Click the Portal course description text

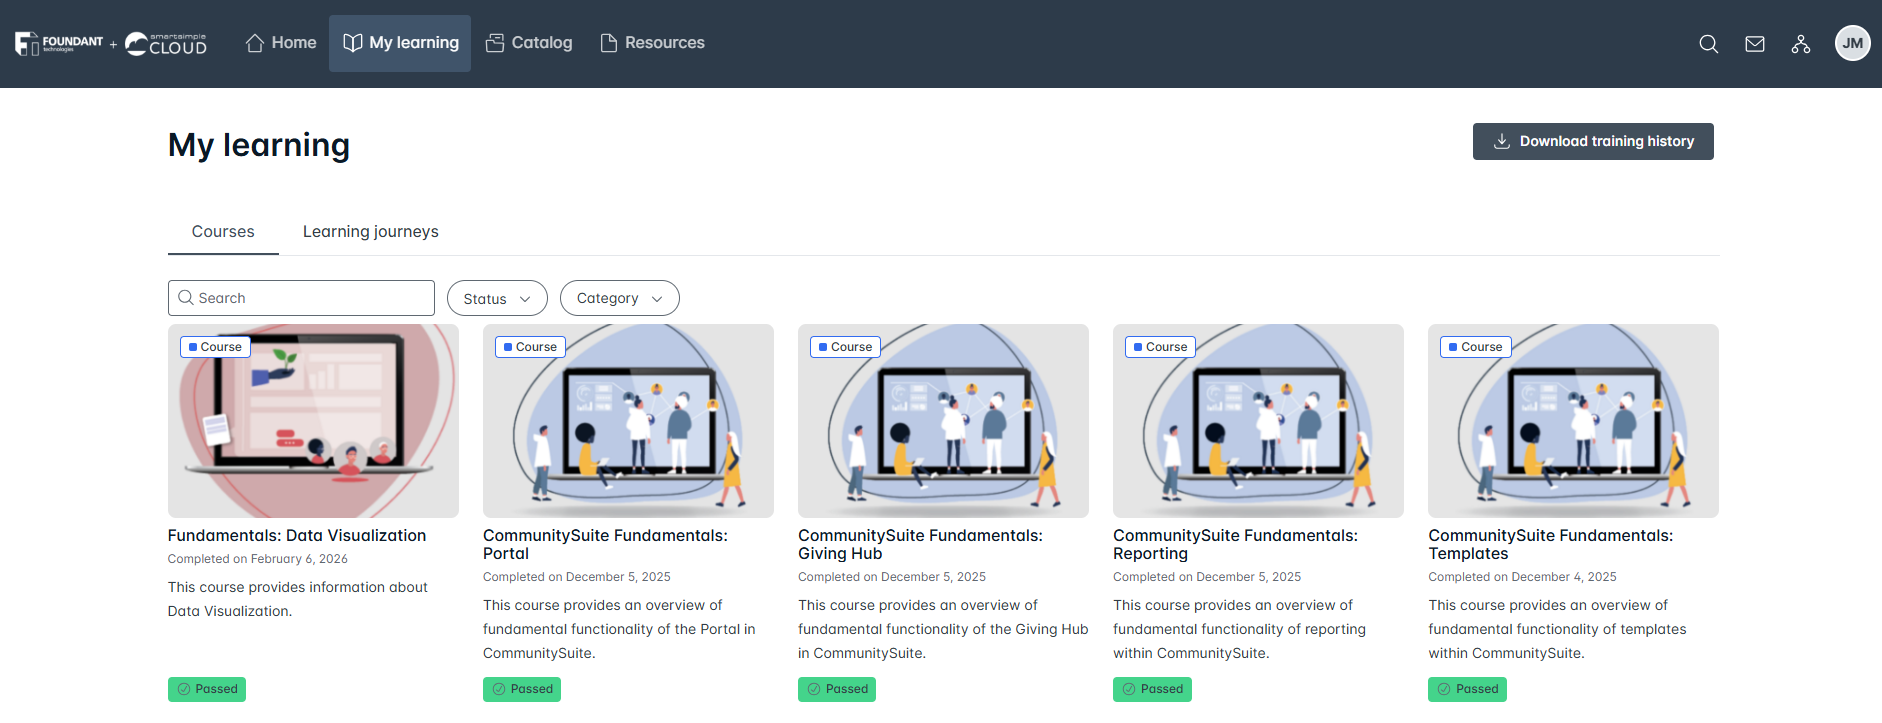(619, 629)
